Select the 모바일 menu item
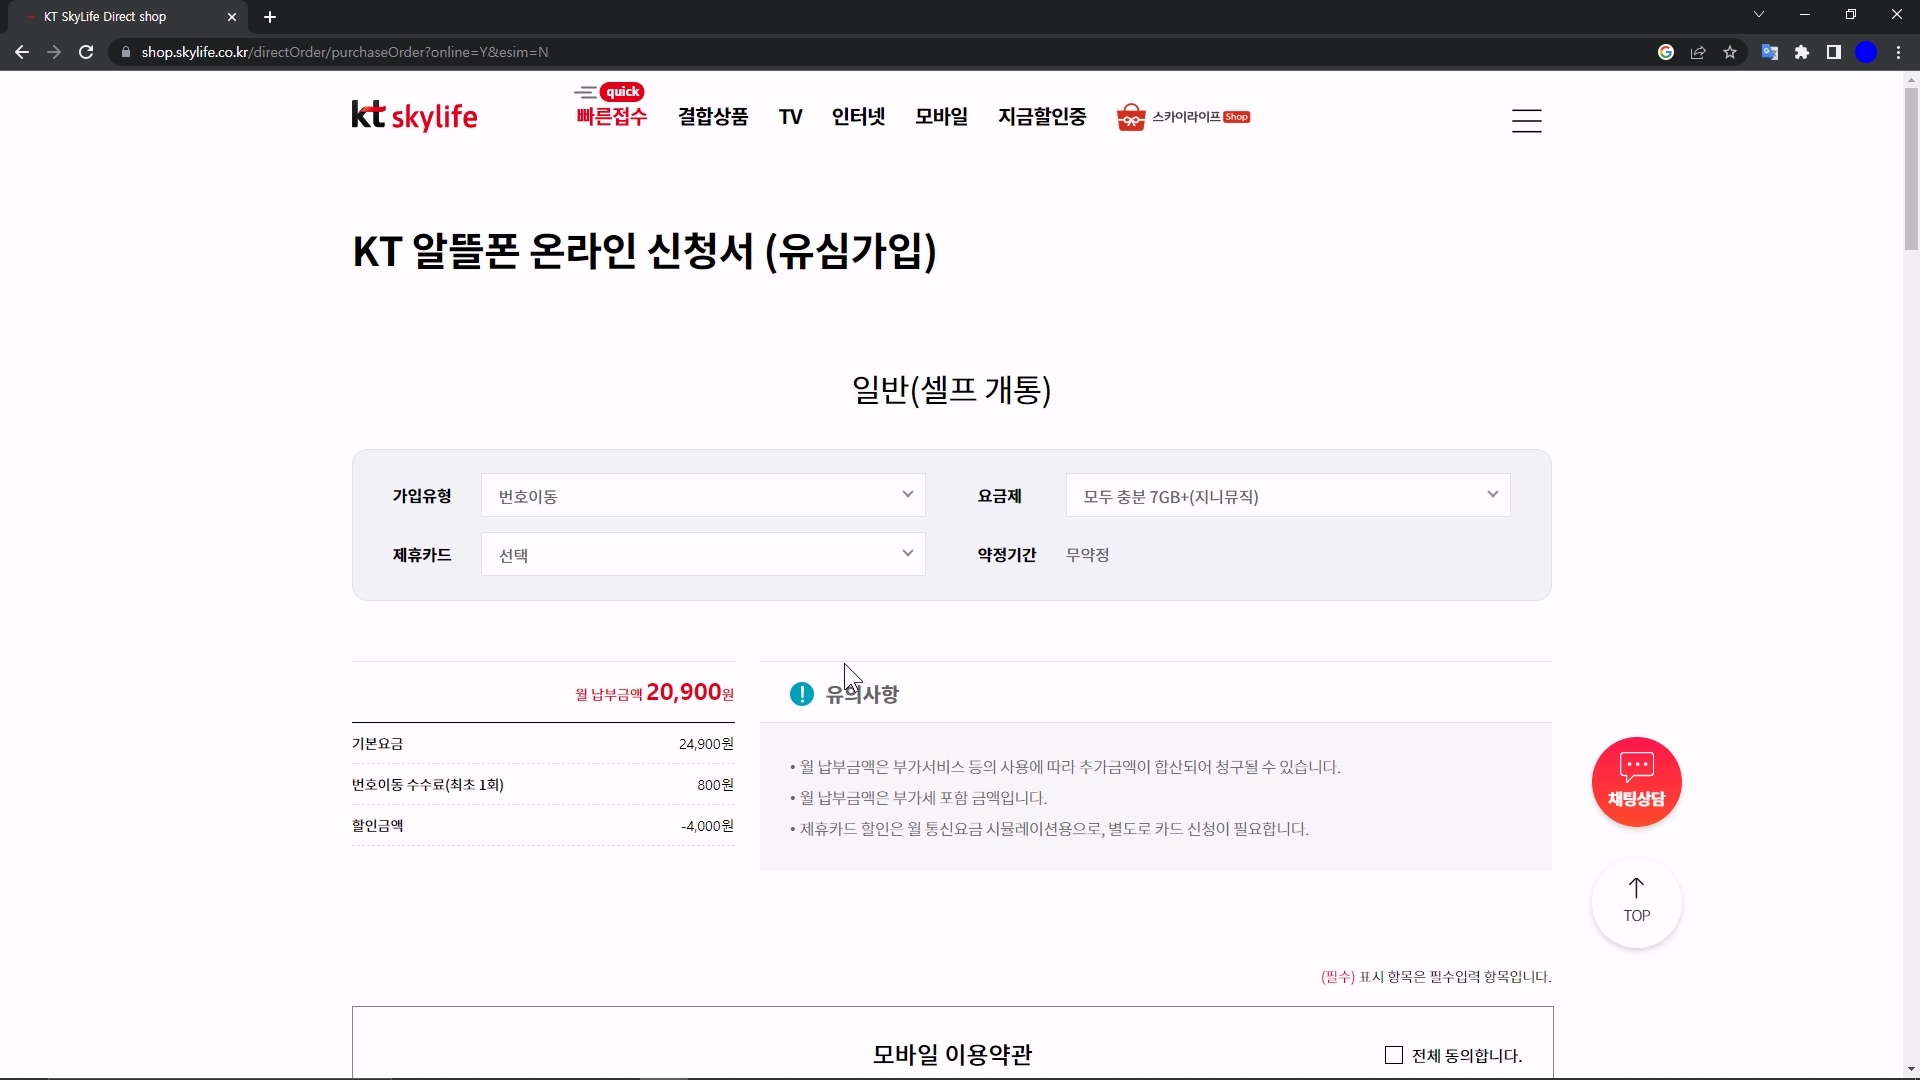This screenshot has height=1080, width=1920. pyautogui.click(x=941, y=117)
